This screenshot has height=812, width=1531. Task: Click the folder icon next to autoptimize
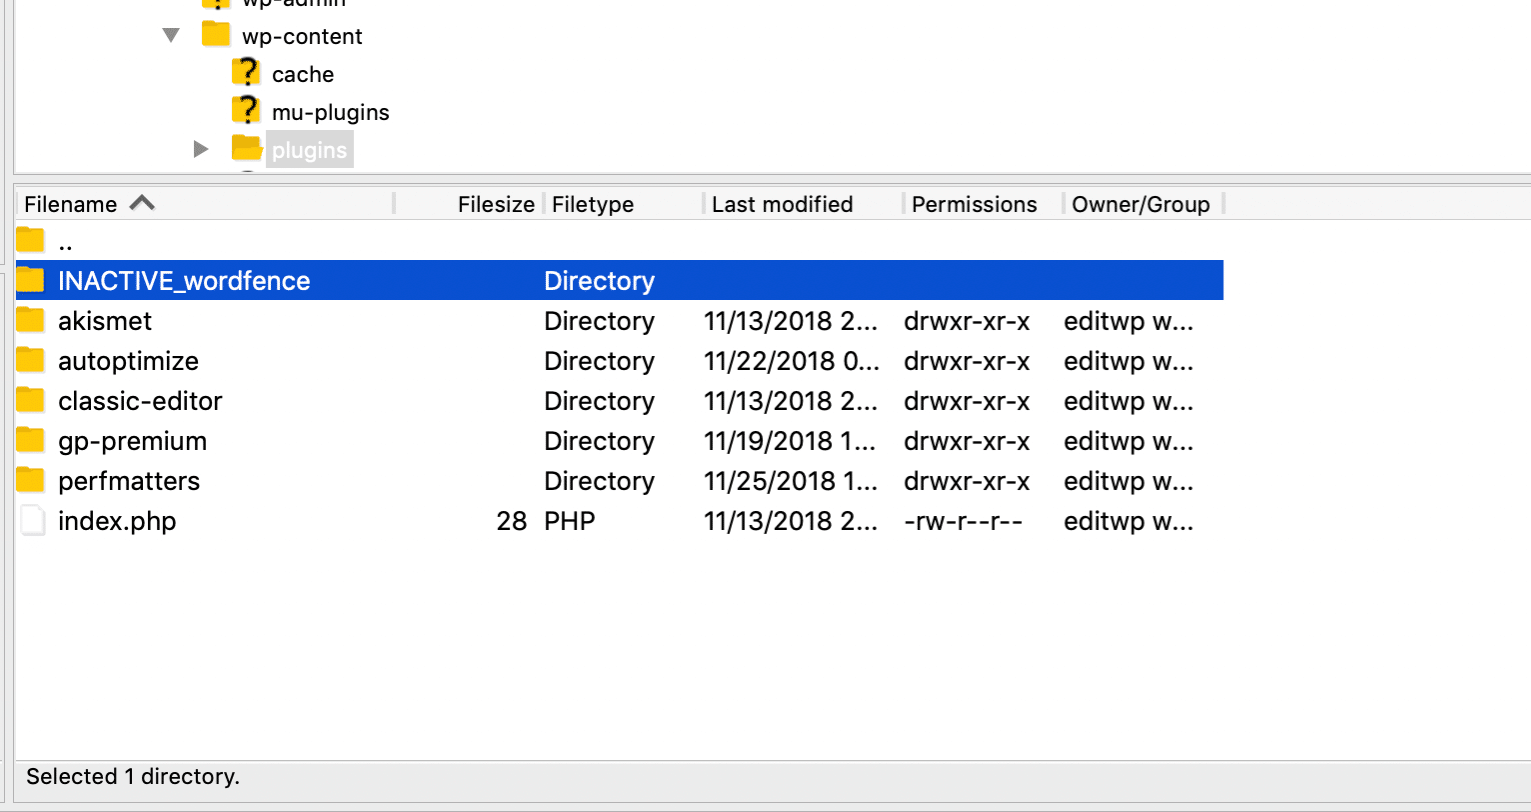pos(31,360)
